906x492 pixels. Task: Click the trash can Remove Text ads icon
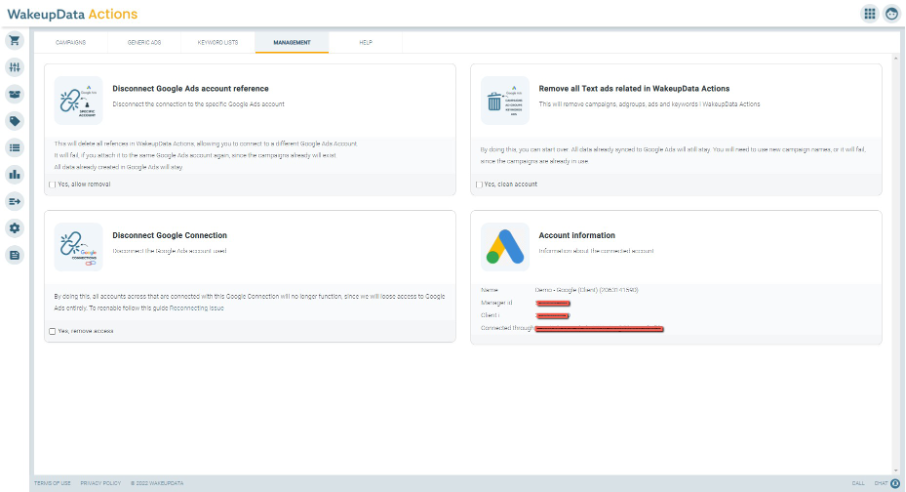coord(505,101)
